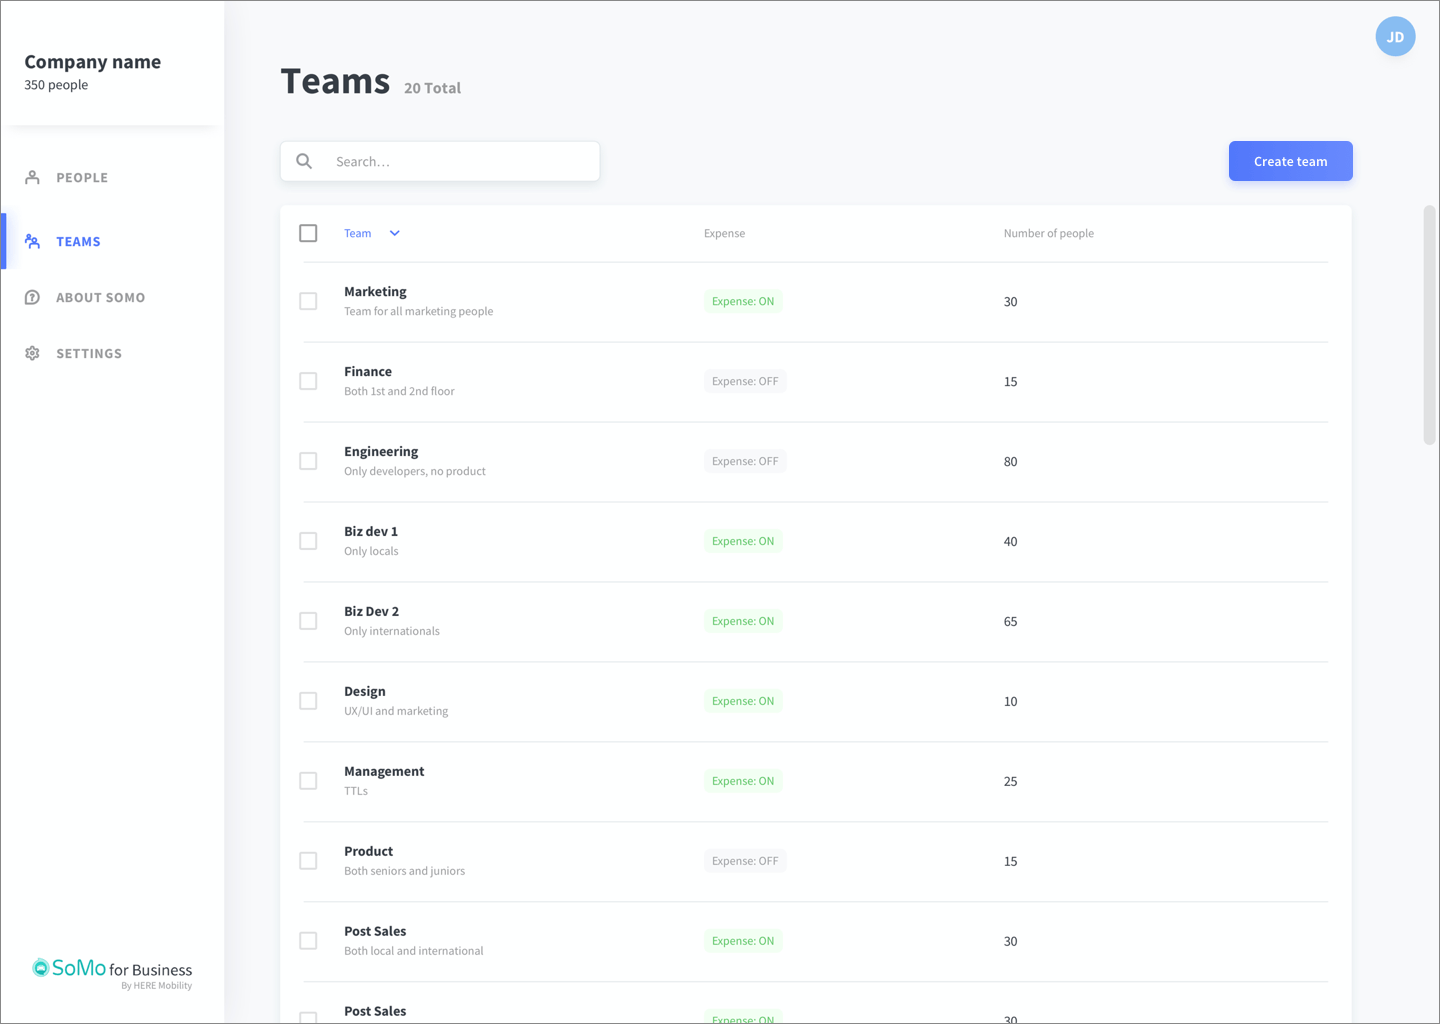
Task: Click the Engineering people count 80
Action: click(x=1010, y=461)
